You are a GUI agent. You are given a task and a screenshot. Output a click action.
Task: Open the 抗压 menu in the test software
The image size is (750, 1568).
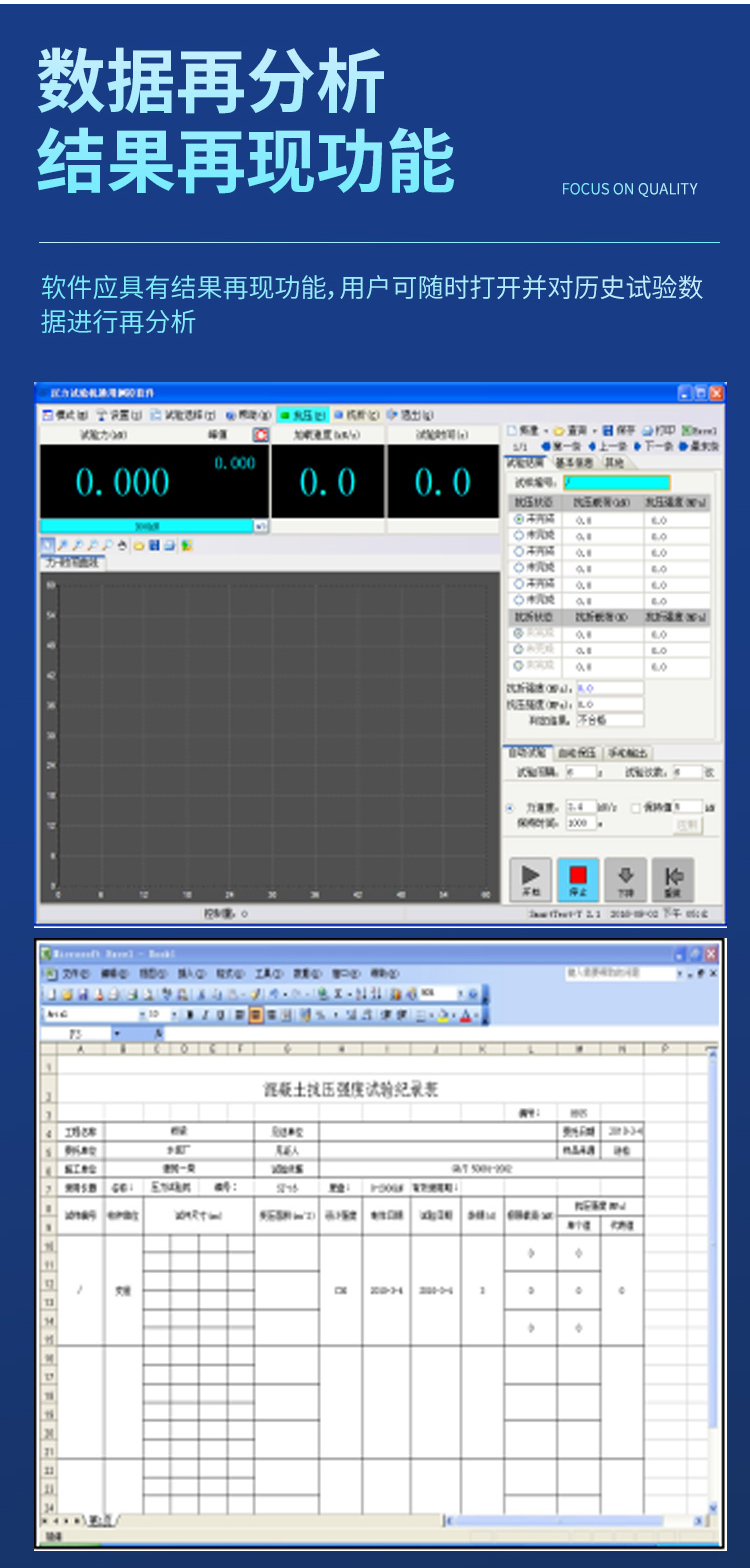click(303, 414)
